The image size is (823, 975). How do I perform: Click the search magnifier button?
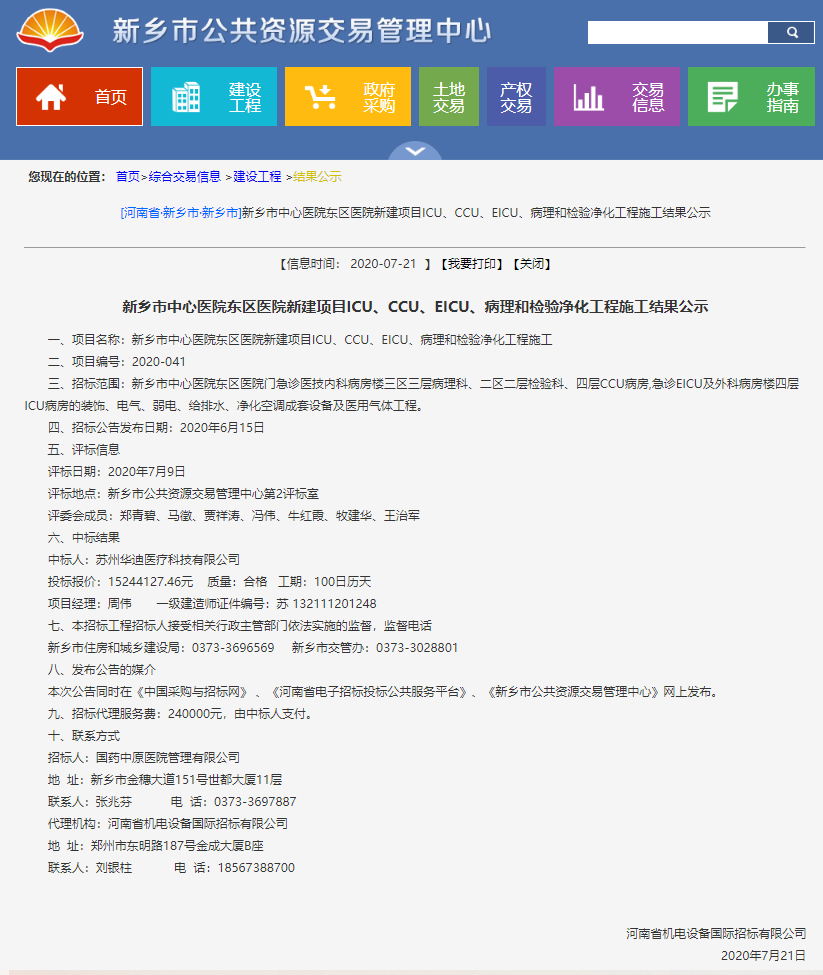pyautogui.click(x=791, y=32)
